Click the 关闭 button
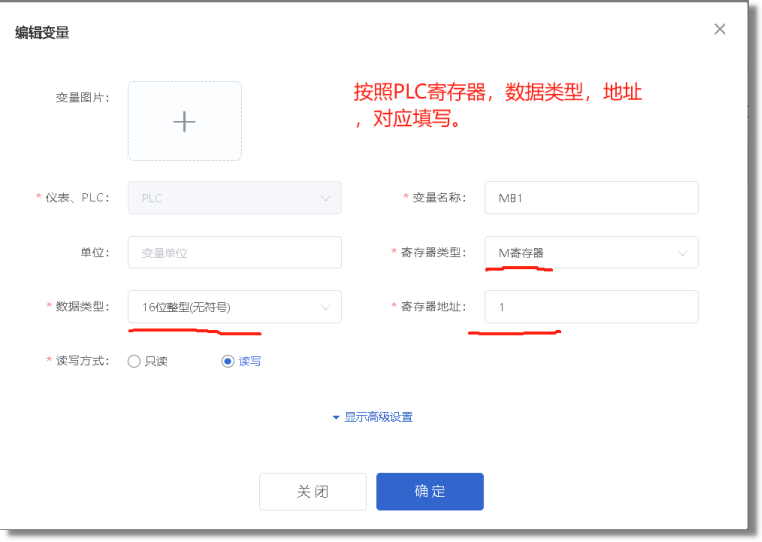Viewport: 762px width, 542px height. [313, 491]
